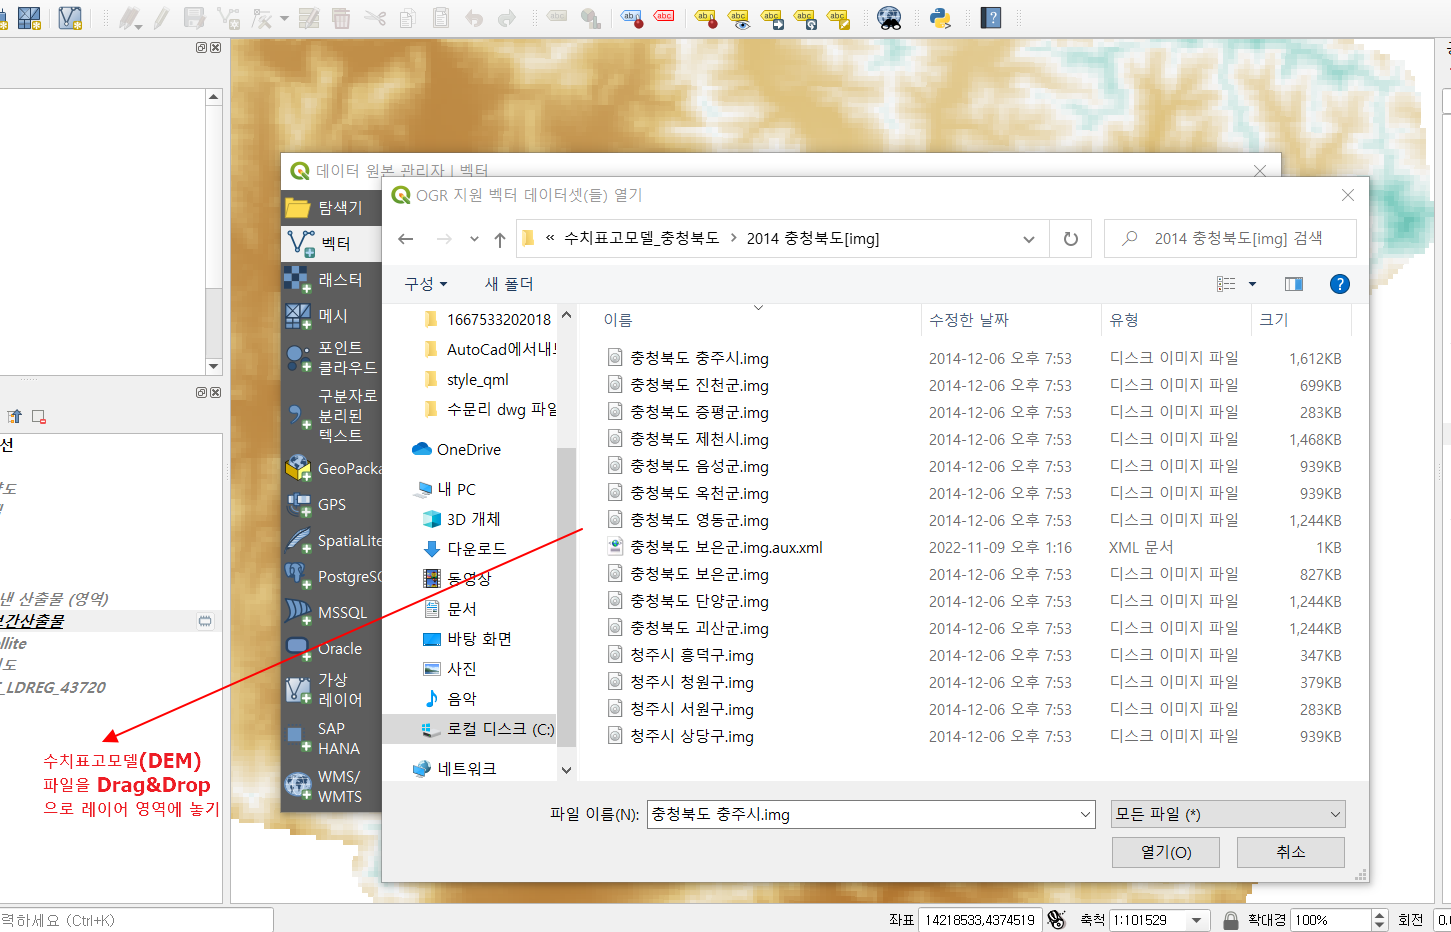The image size is (1451, 932).
Task: Open the 구성 (Organize) dropdown menu
Action: pos(426,284)
